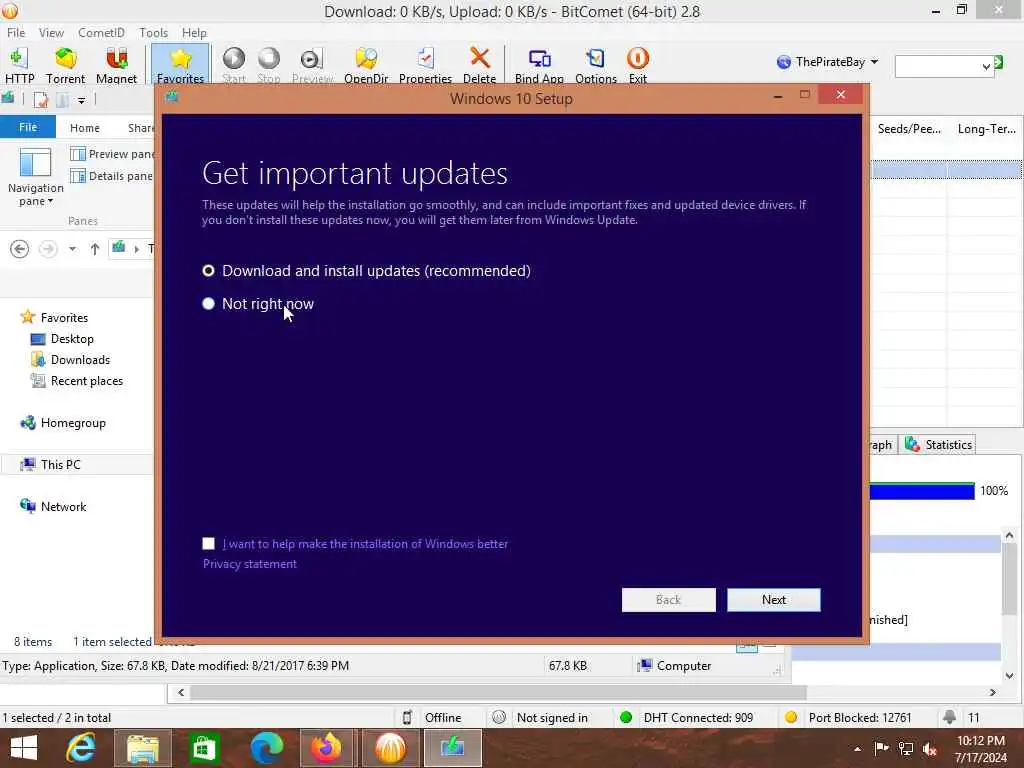Click the 100% blue progress bar
This screenshot has height=768, width=1024.
pyautogui.click(x=921, y=491)
